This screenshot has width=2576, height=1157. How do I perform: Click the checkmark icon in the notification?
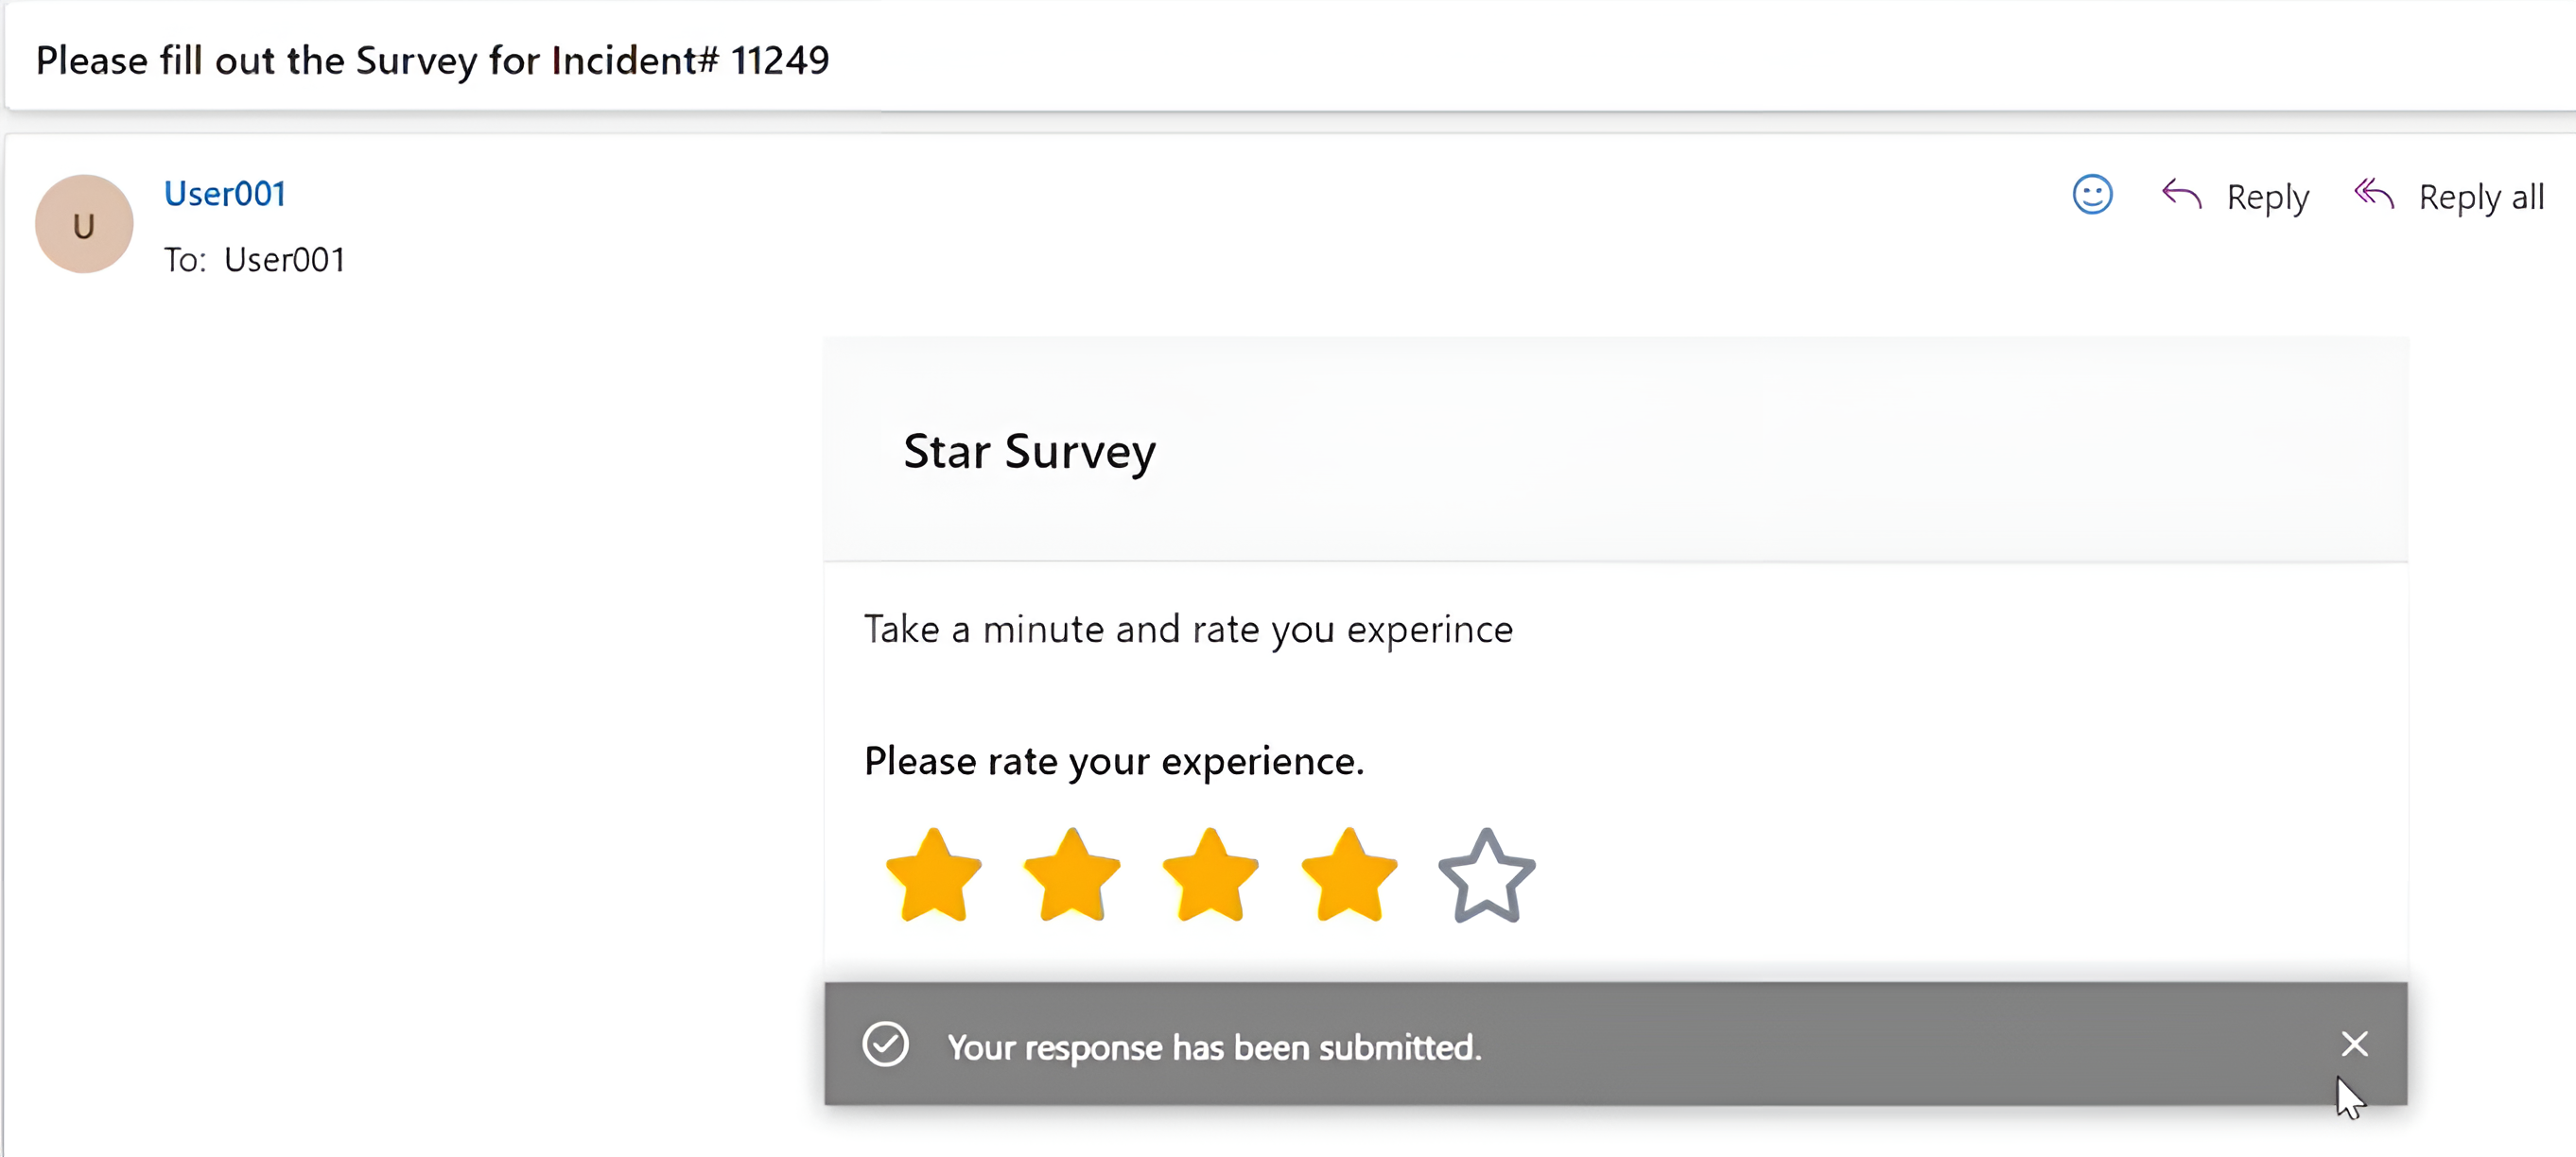pyautogui.click(x=885, y=1044)
